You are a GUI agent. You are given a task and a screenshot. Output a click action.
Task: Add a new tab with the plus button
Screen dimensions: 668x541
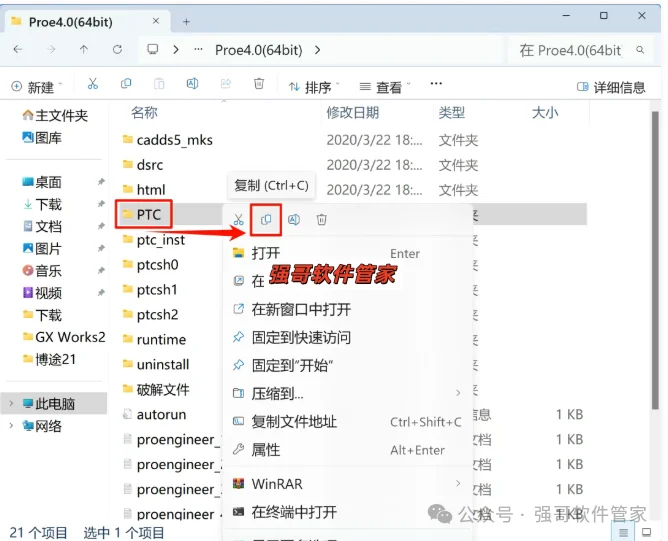tap(186, 22)
